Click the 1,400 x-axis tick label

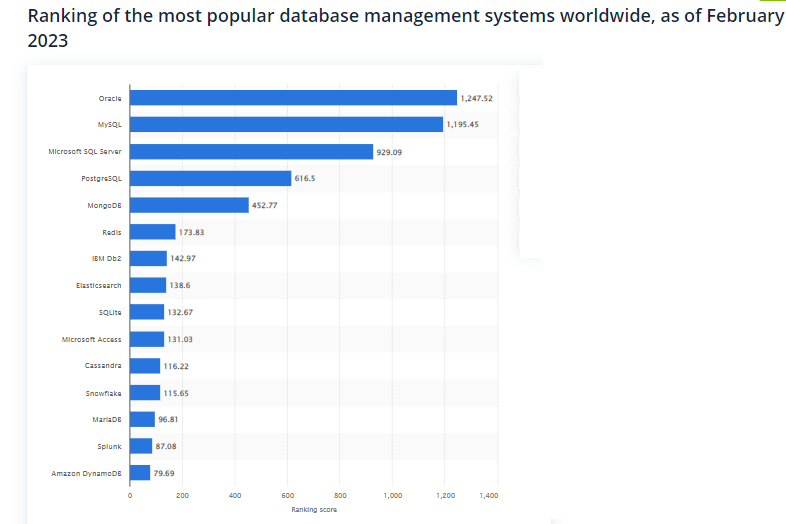point(489,495)
